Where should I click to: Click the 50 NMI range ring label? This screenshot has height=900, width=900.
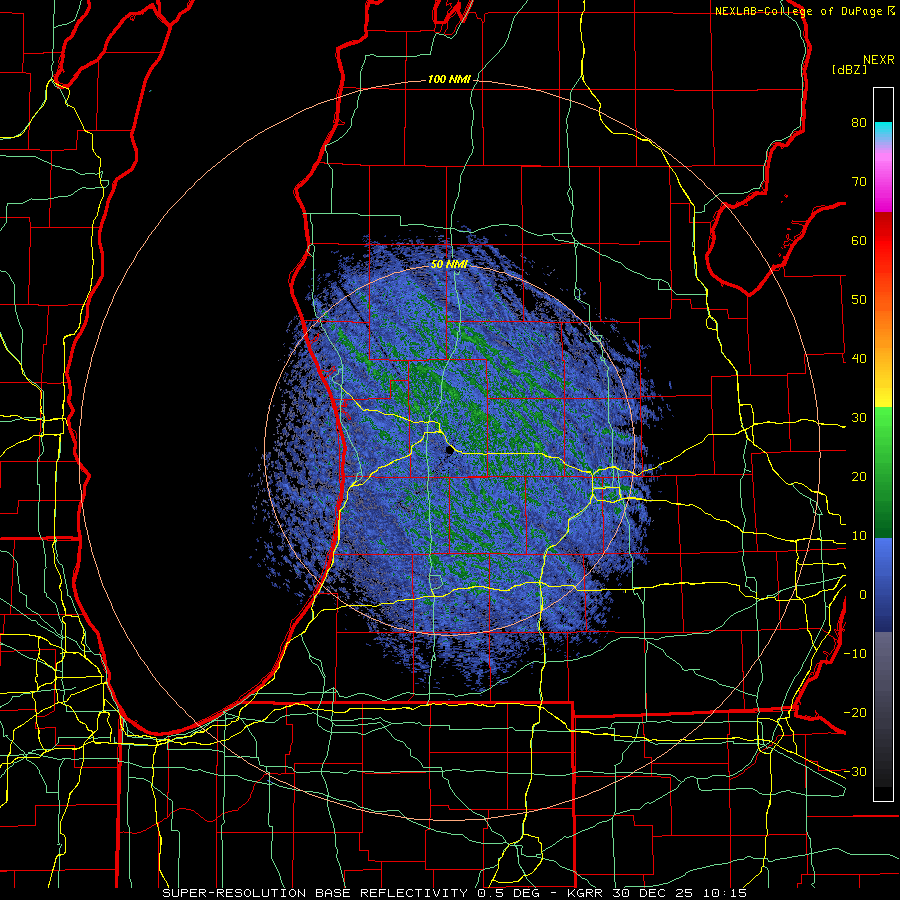coord(449,264)
